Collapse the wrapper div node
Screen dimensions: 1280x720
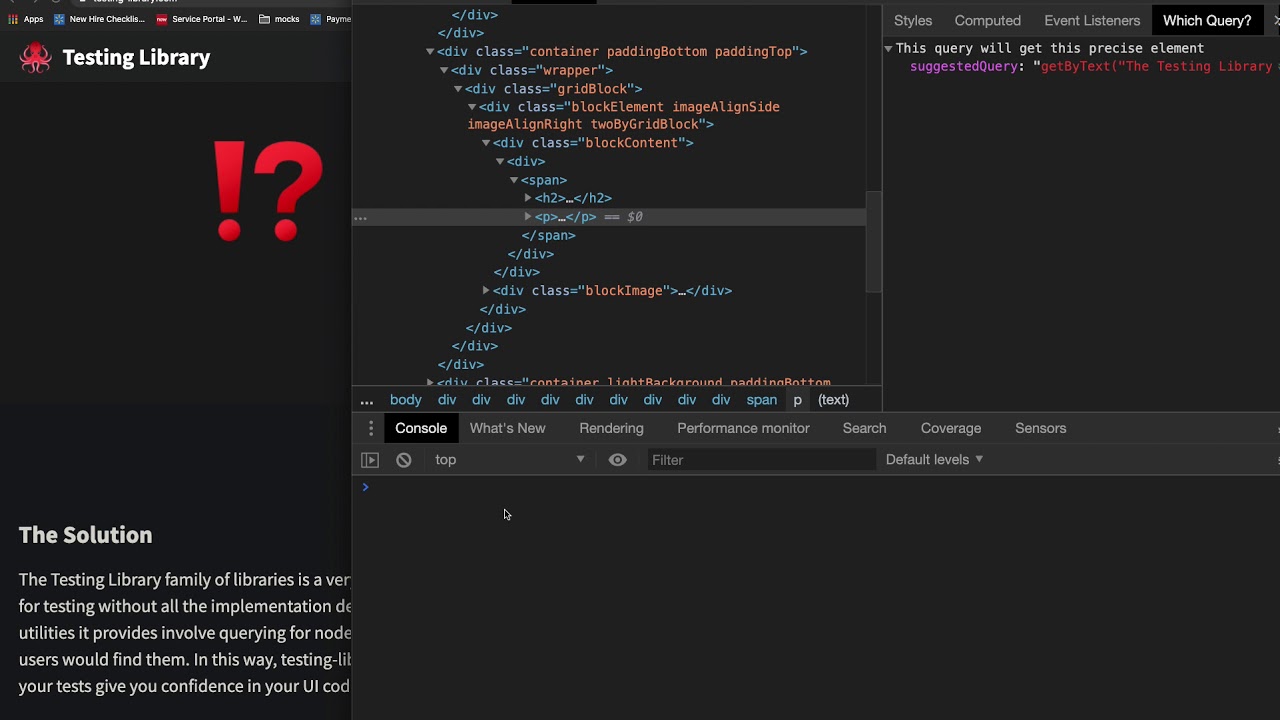[444, 70]
